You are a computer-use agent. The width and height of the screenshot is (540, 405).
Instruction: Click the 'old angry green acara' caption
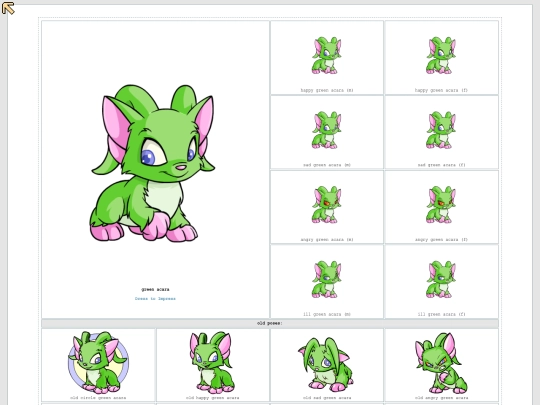pos(441,398)
